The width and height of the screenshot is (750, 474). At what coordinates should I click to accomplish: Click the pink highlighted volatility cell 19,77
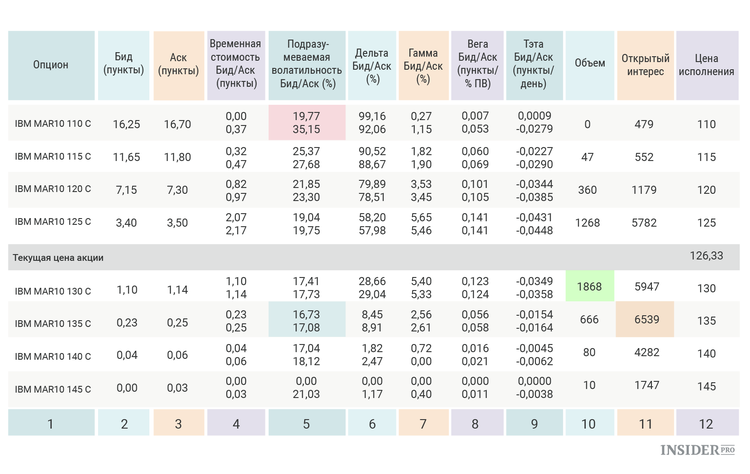[x=307, y=122]
